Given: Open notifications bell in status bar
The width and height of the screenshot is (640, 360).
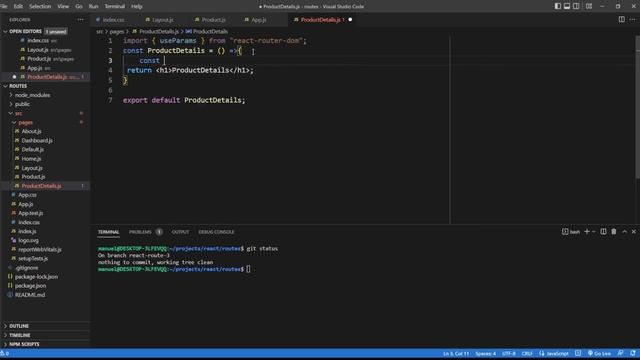Looking at the screenshot, I should tap(633, 353).
